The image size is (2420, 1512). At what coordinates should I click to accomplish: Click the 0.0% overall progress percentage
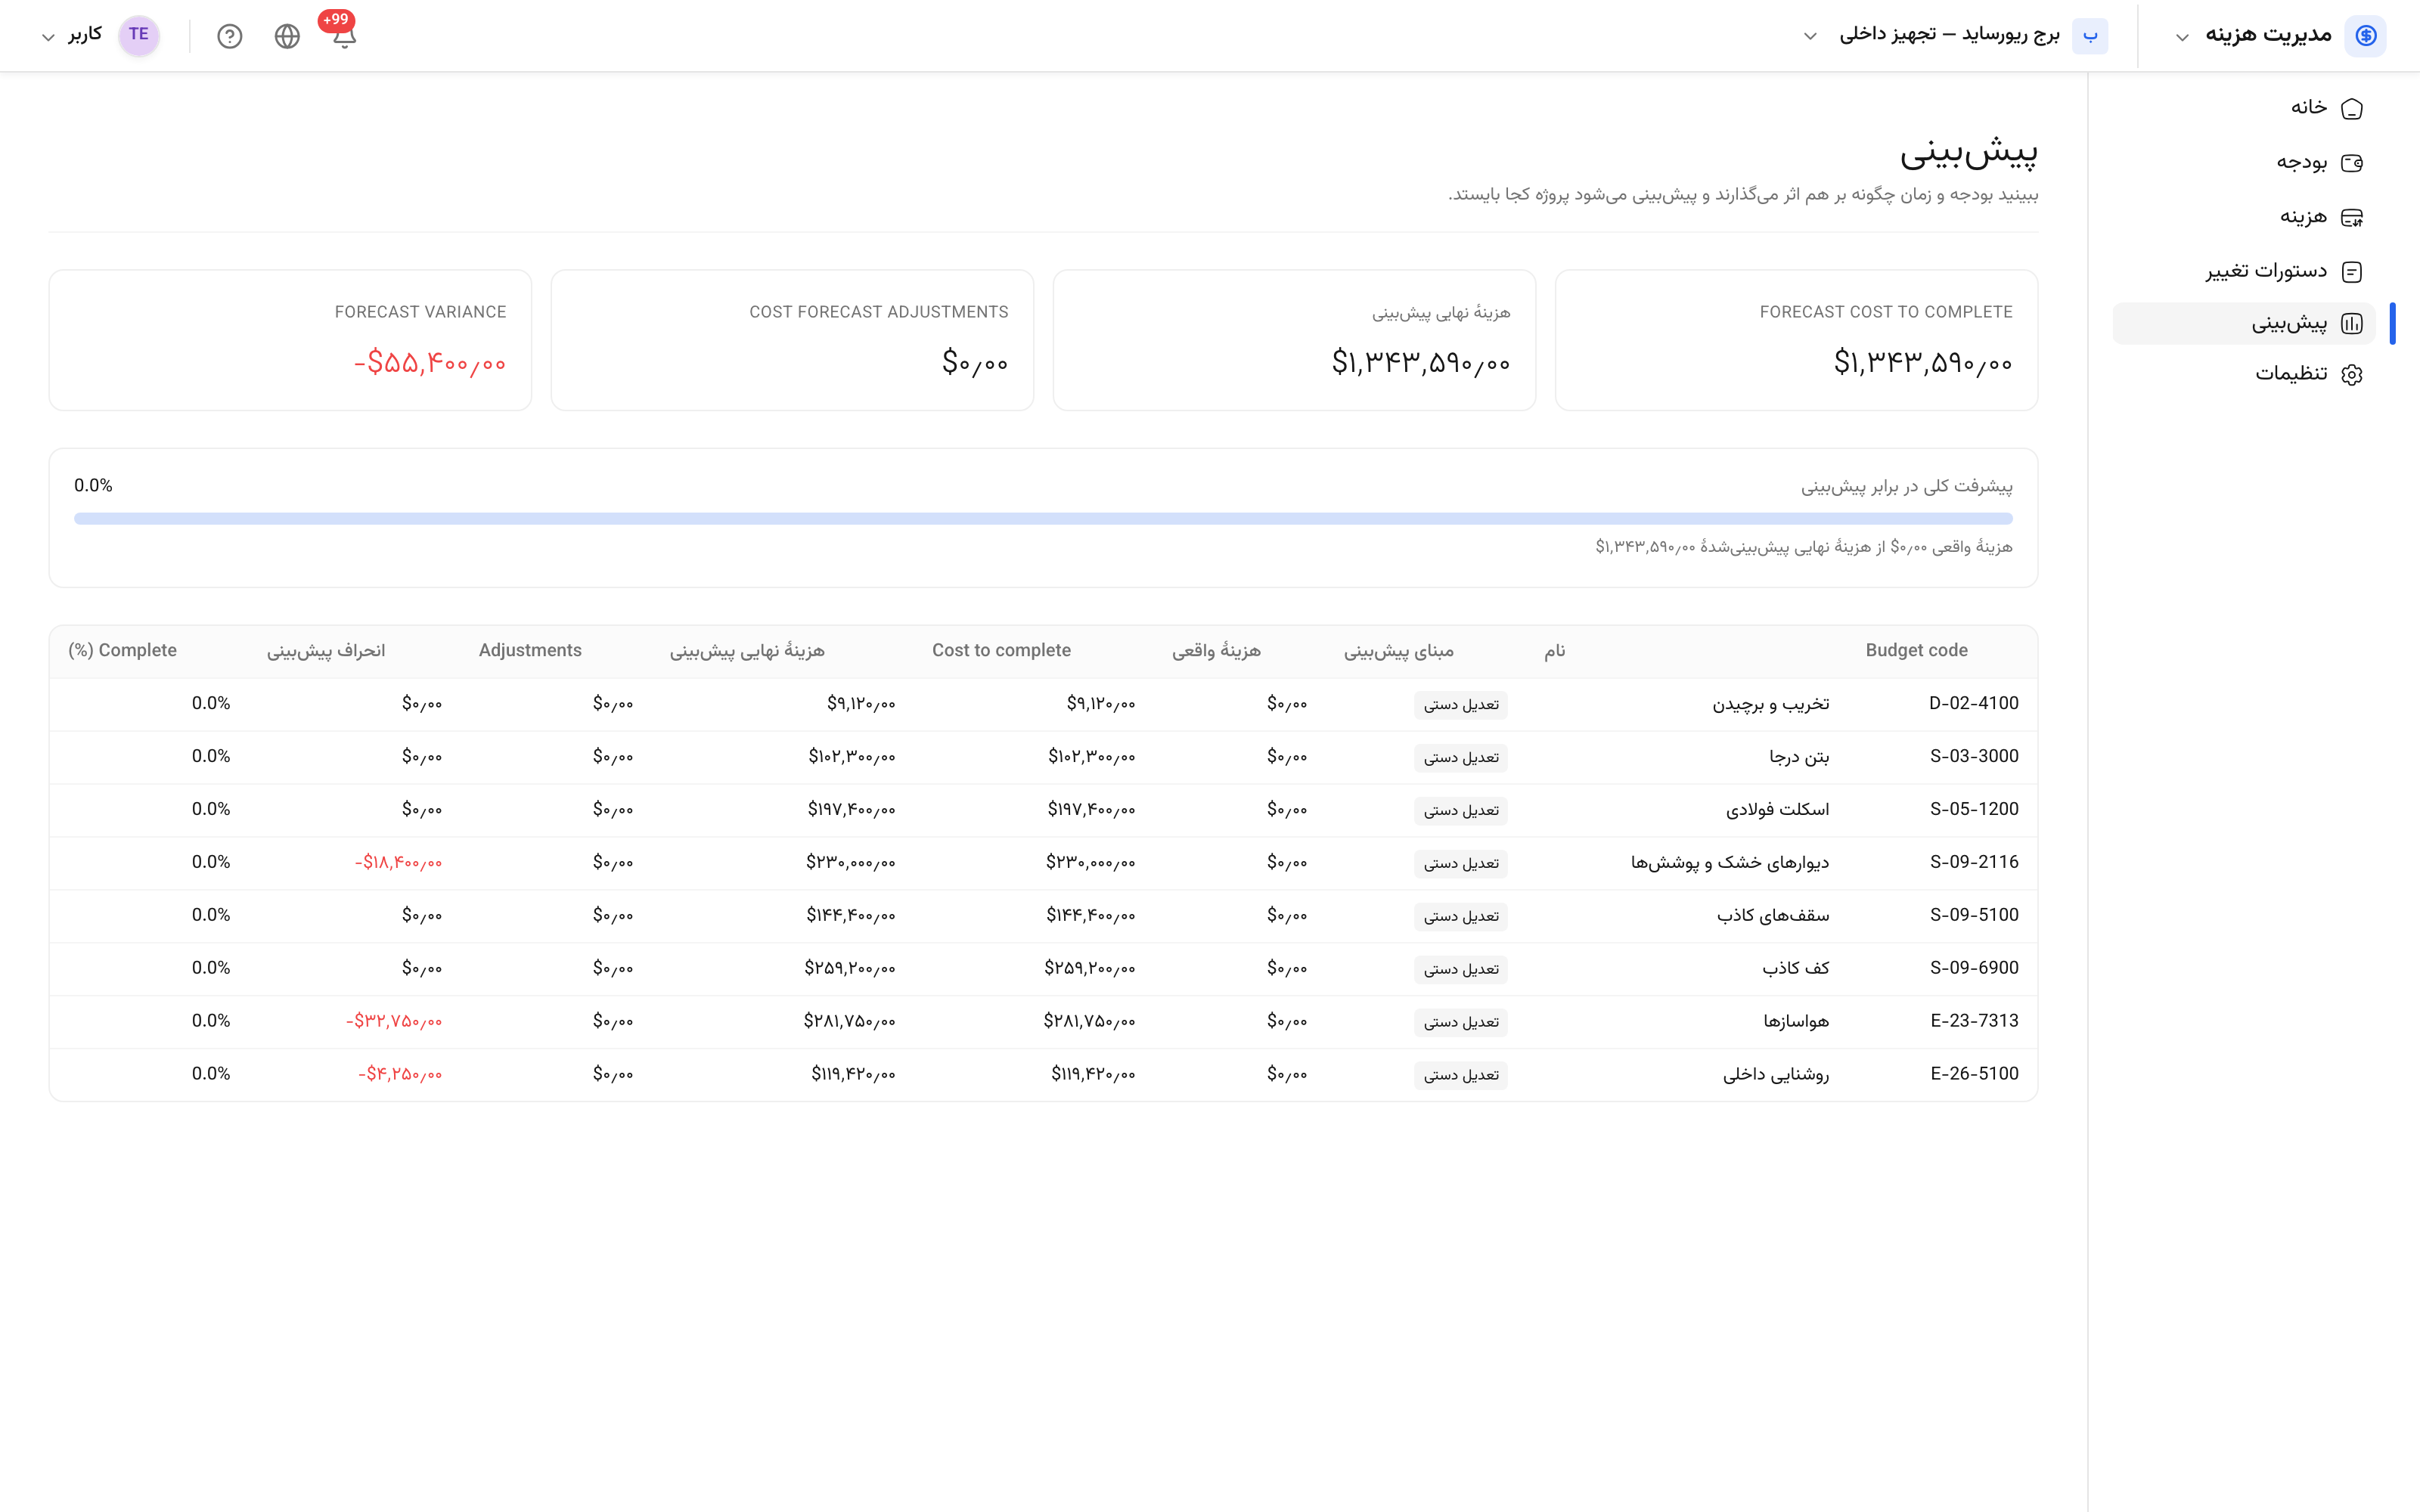(93, 486)
